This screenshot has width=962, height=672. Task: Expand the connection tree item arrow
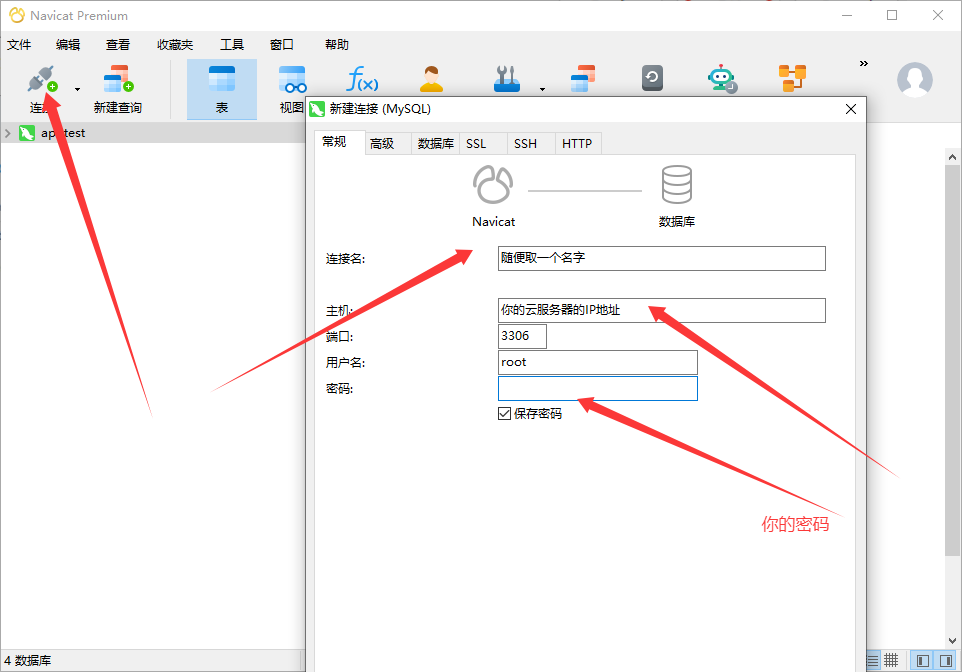8,133
